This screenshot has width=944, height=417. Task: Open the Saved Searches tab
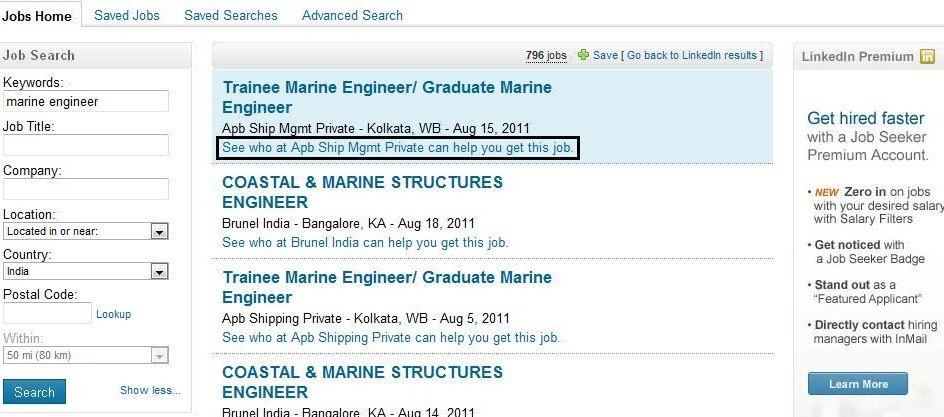231,15
